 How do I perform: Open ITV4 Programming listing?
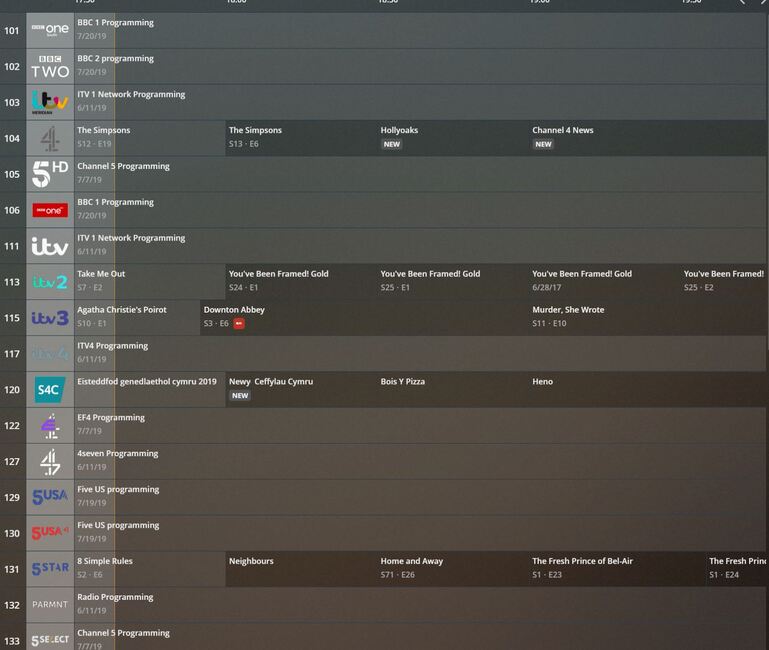(x=420, y=354)
